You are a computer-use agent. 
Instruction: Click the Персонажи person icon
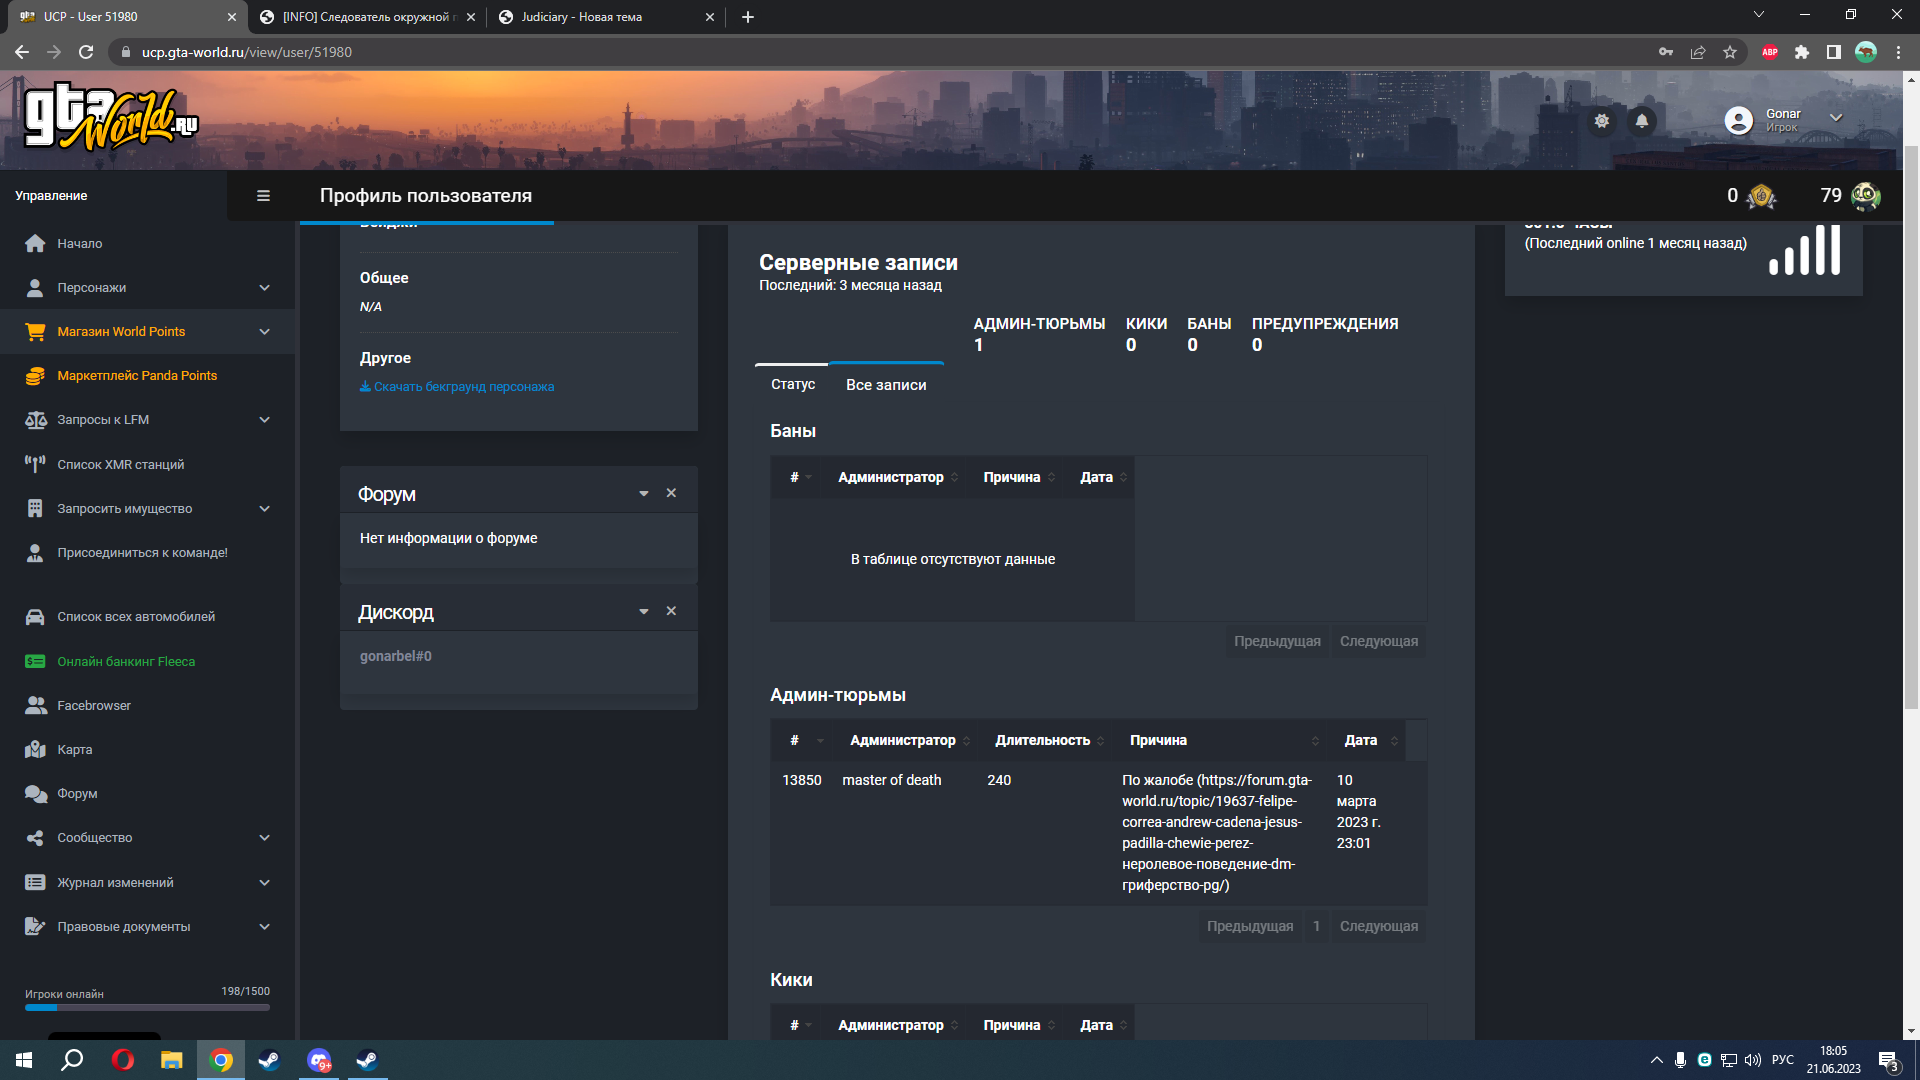point(35,288)
